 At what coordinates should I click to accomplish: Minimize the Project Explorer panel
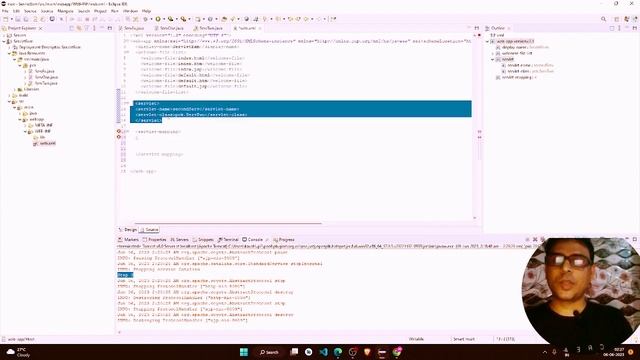point(102,28)
